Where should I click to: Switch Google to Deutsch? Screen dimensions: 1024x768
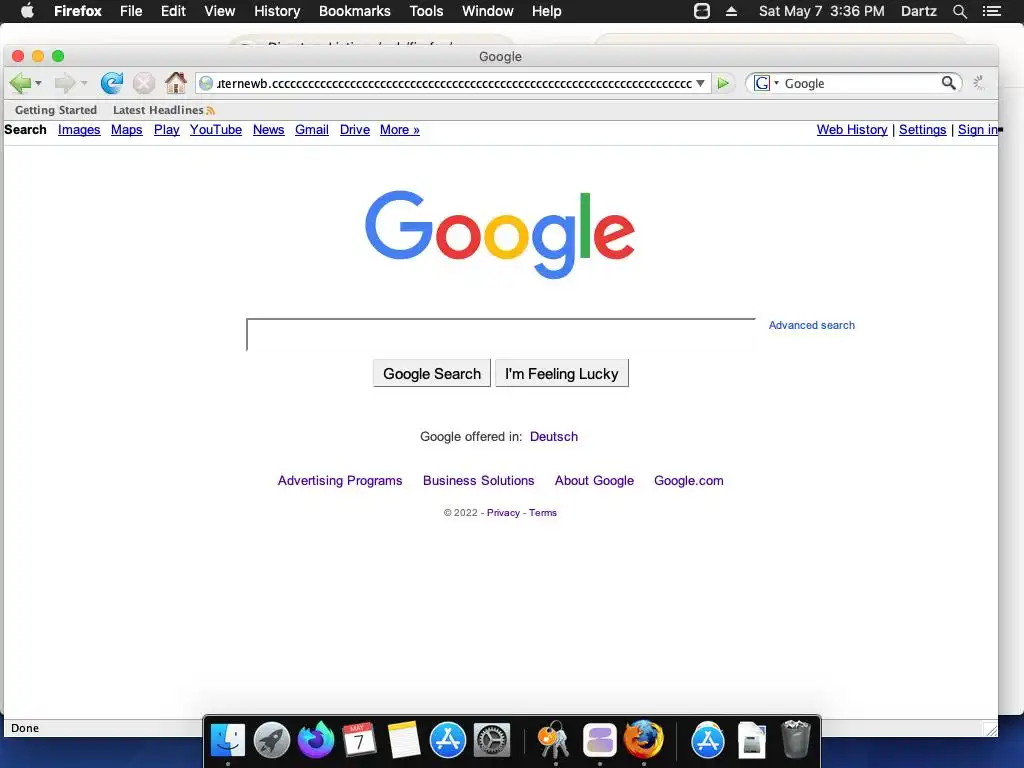554,436
